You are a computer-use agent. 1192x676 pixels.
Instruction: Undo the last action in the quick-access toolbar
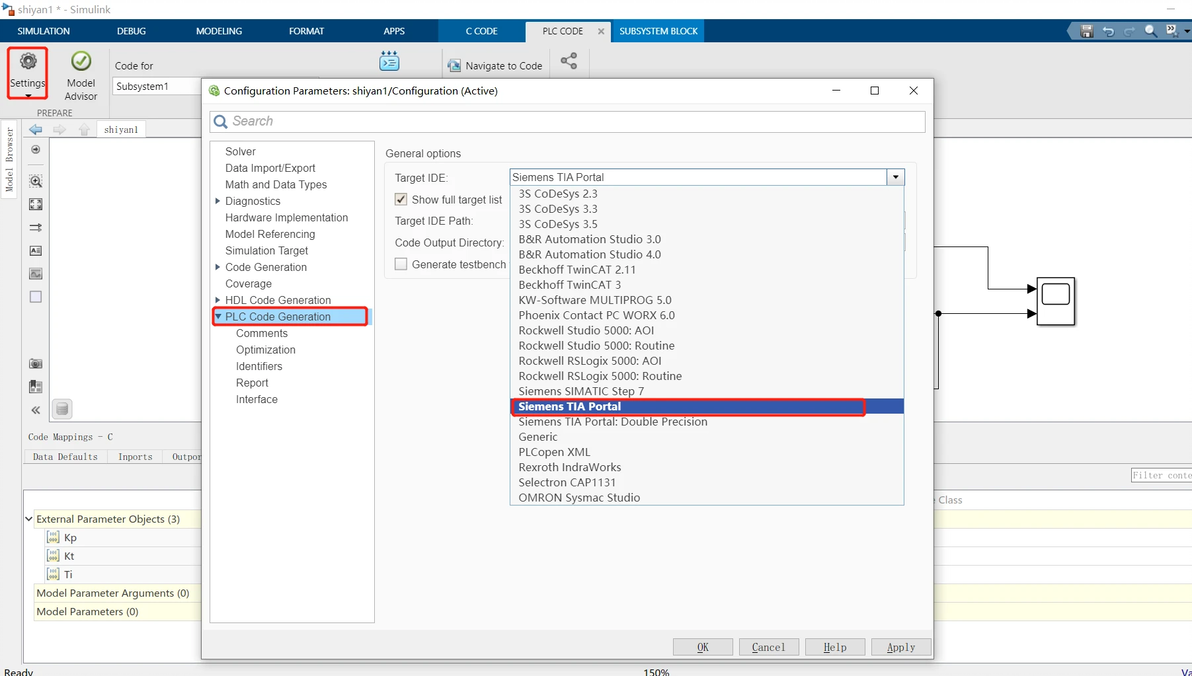1108,31
